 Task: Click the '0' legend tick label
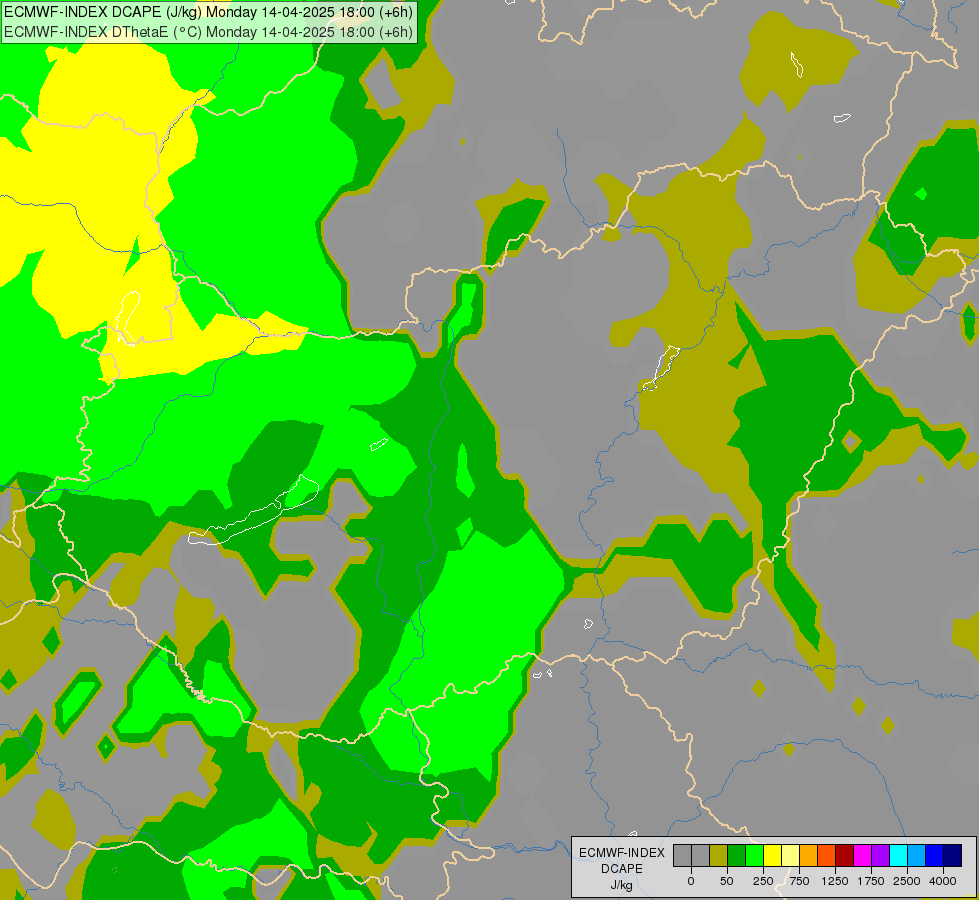tap(691, 881)
